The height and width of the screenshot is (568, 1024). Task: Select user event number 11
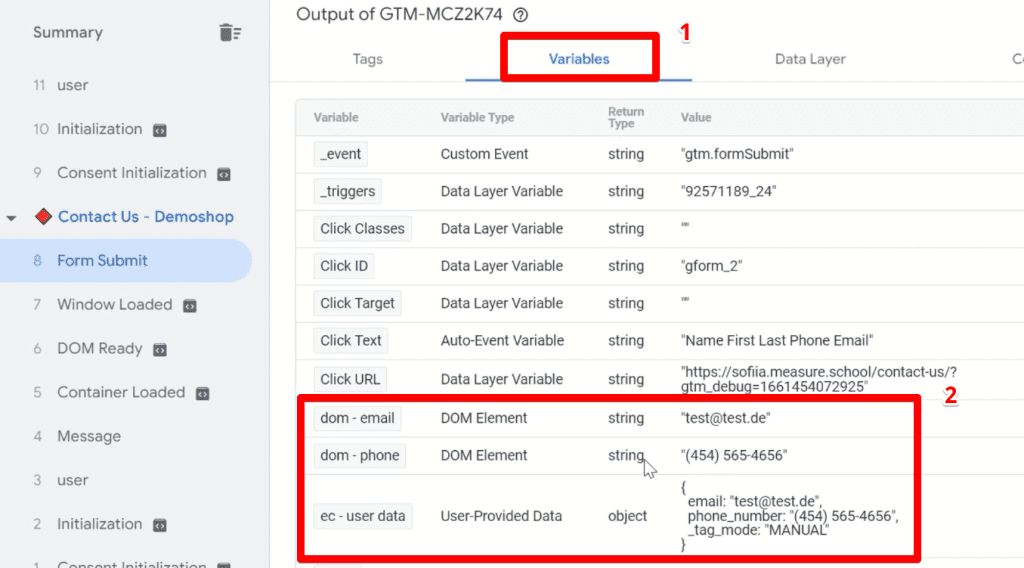(72, 86)
